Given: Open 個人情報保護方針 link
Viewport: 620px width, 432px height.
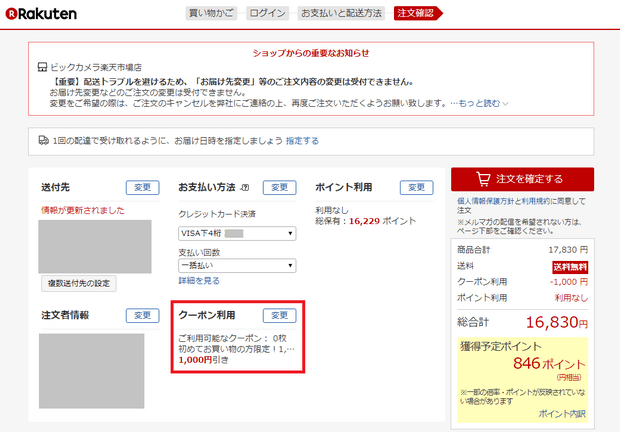Looking at the screenshot, I should click(486, 201).
